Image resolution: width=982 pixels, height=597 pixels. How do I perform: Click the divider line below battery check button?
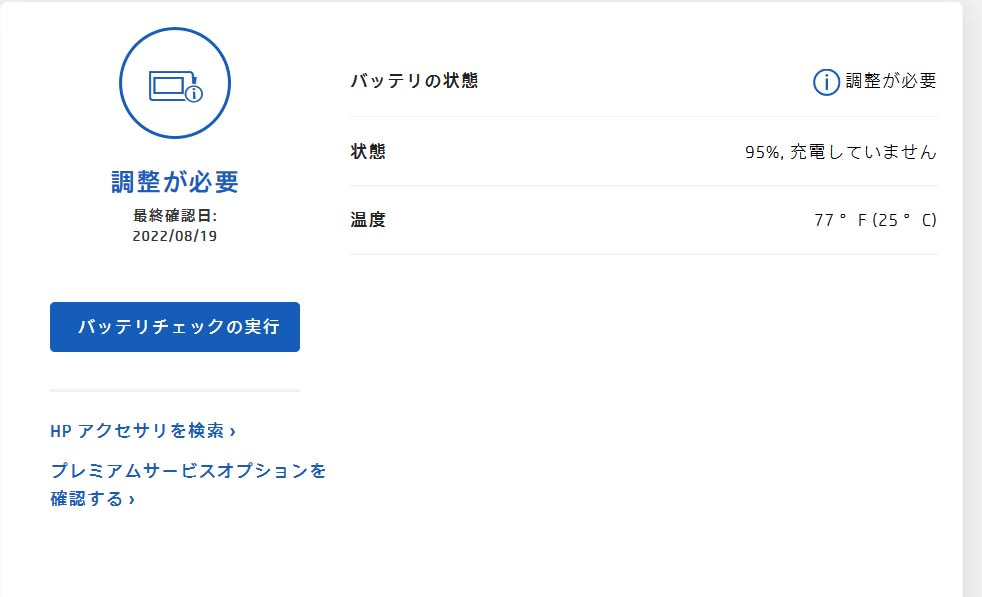[x=175, y=390]
